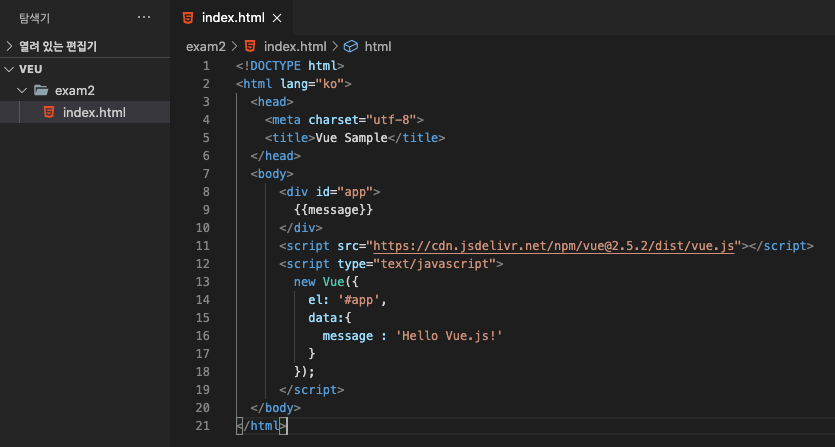Viewport: 835px width, 447px height.
Task: Close the index.html editor tab
Action: click(277, 18)
